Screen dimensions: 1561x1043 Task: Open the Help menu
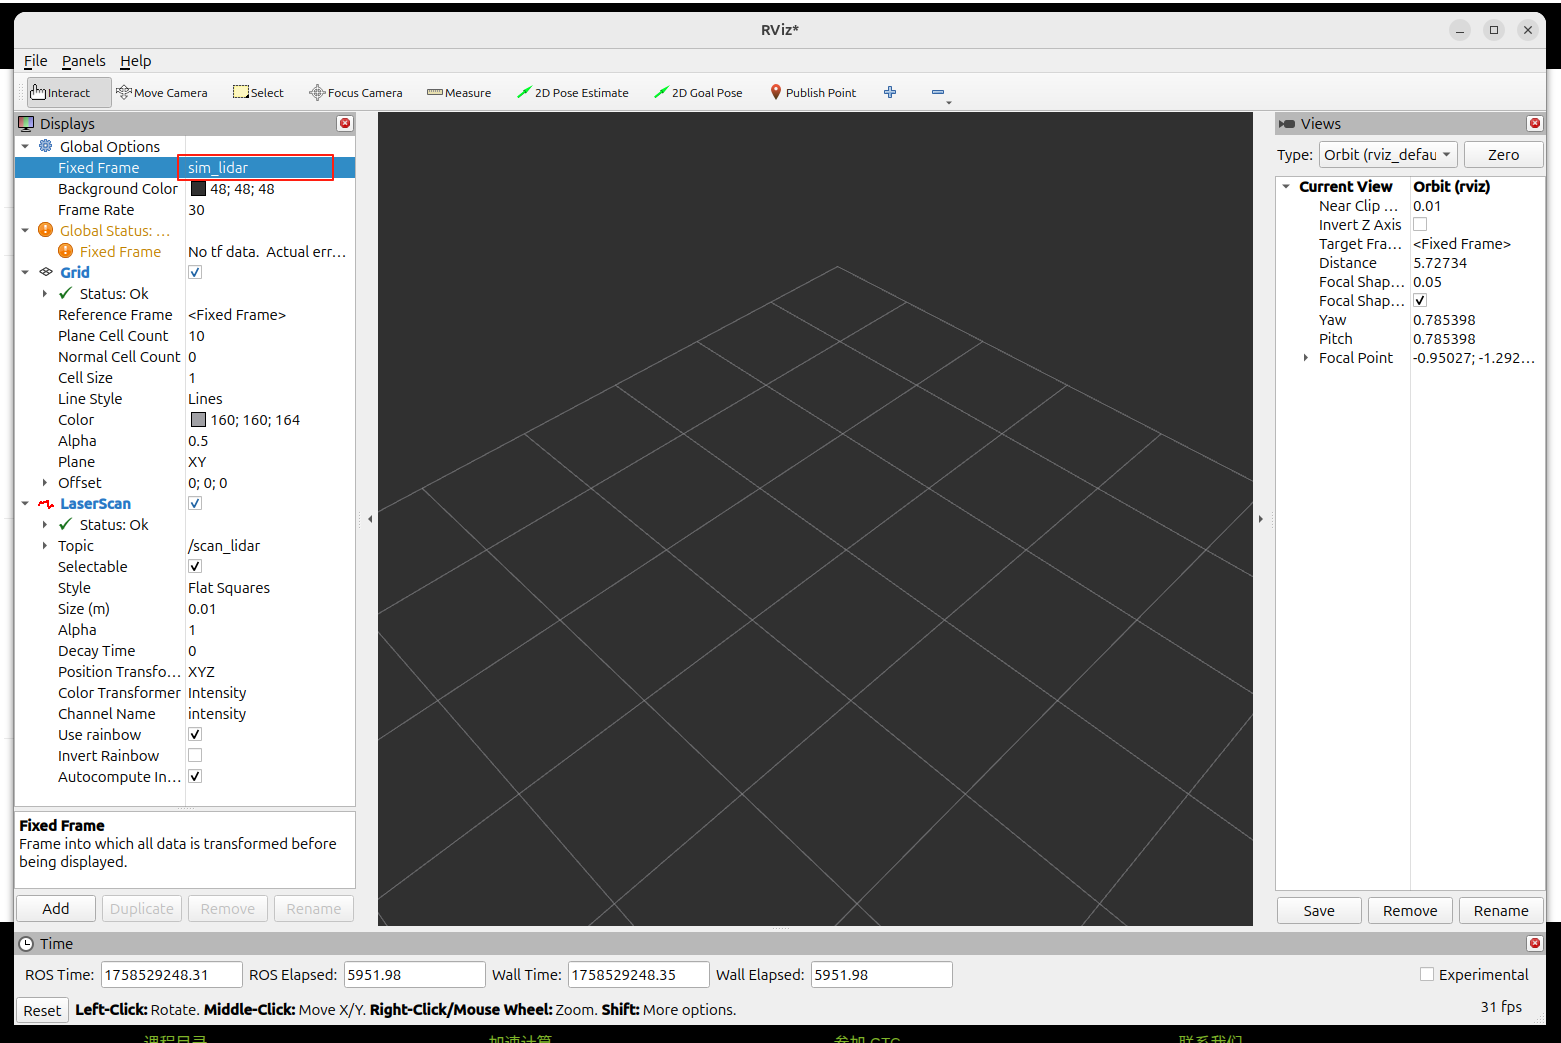tap(136, 61)
